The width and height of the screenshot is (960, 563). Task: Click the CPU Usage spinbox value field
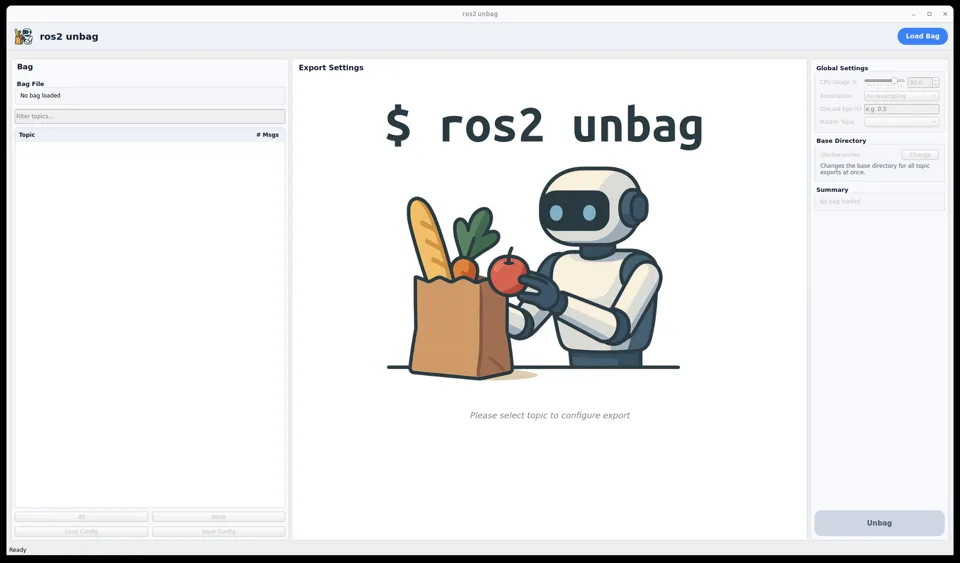920,83
